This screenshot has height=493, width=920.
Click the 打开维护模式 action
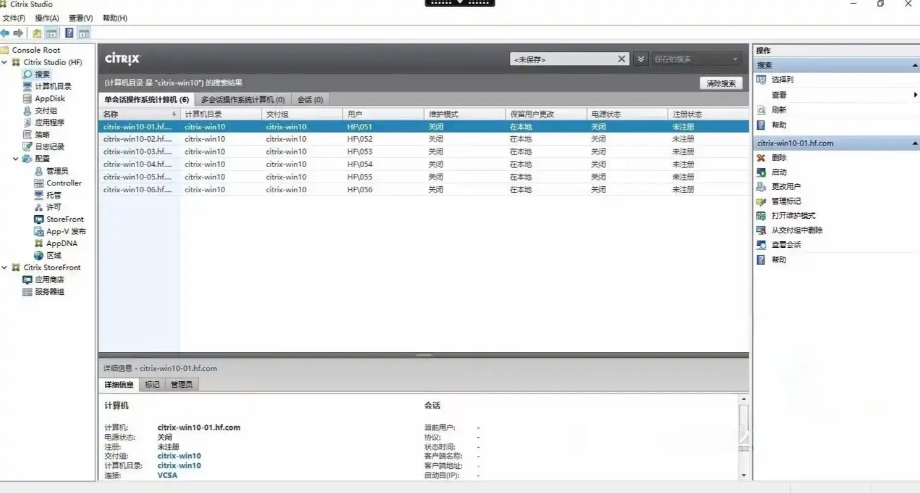[793, 216]
